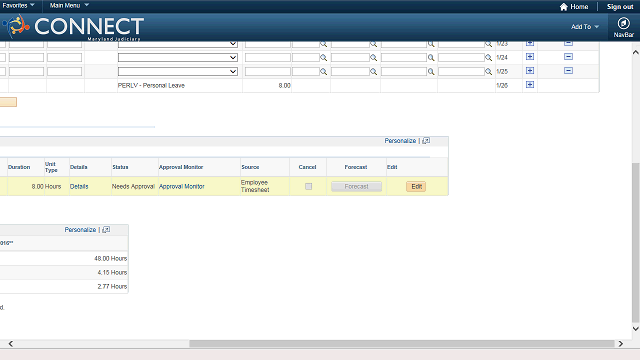Viewport: 640px width, 360px height.
Task: Open the time code dropdown in 1/24 row
Action: (178, 58)
